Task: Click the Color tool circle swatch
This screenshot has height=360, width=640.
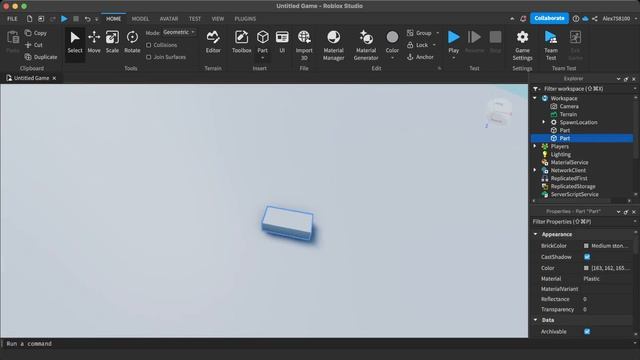Action: (x=392, y=37)
